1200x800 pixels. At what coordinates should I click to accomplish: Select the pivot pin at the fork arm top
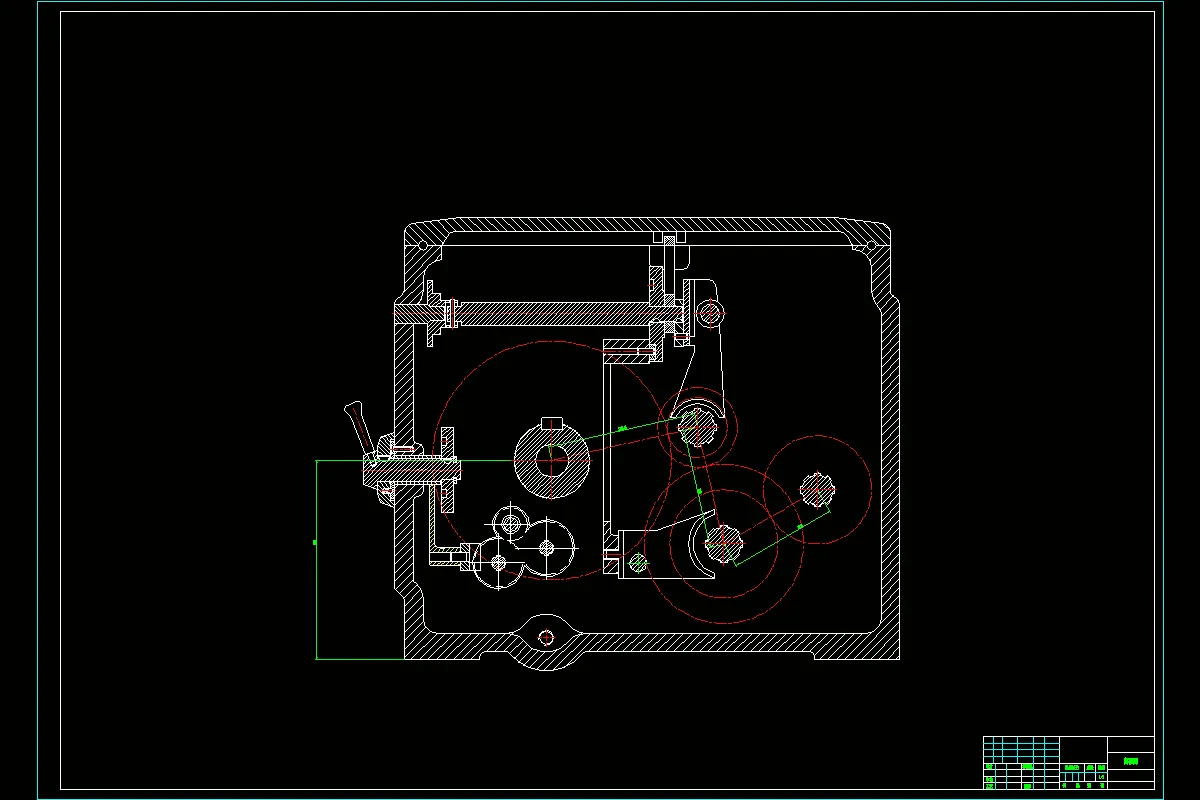[711, 313]
